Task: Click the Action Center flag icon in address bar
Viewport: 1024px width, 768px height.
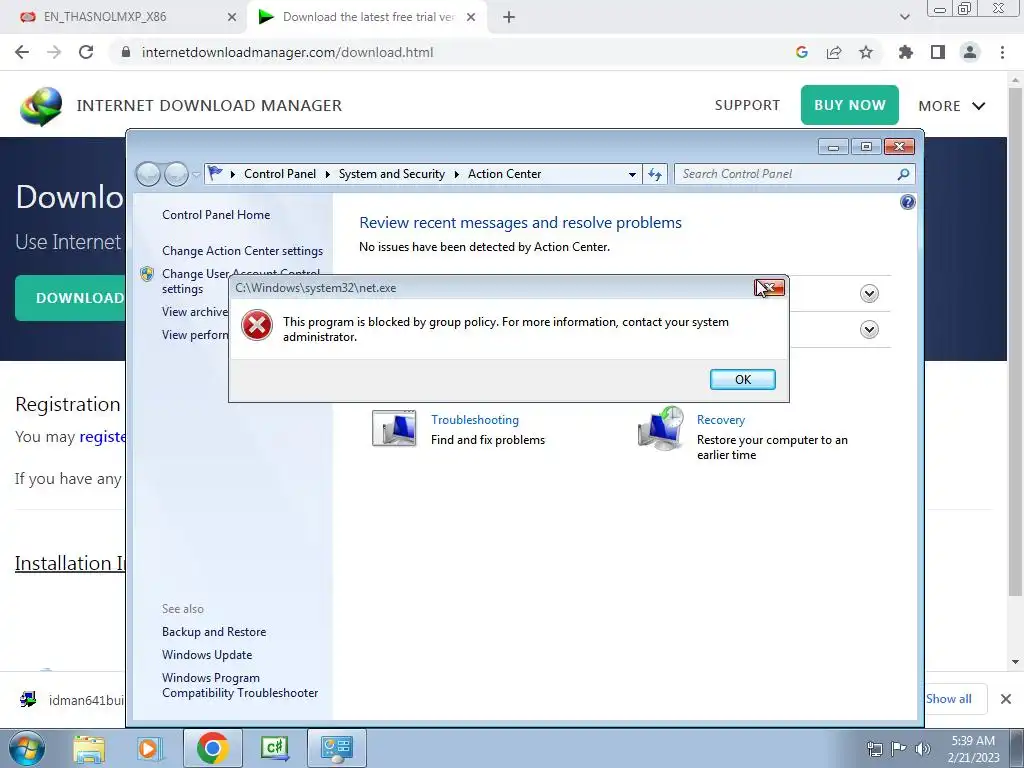Action: [x=215, y=173]
